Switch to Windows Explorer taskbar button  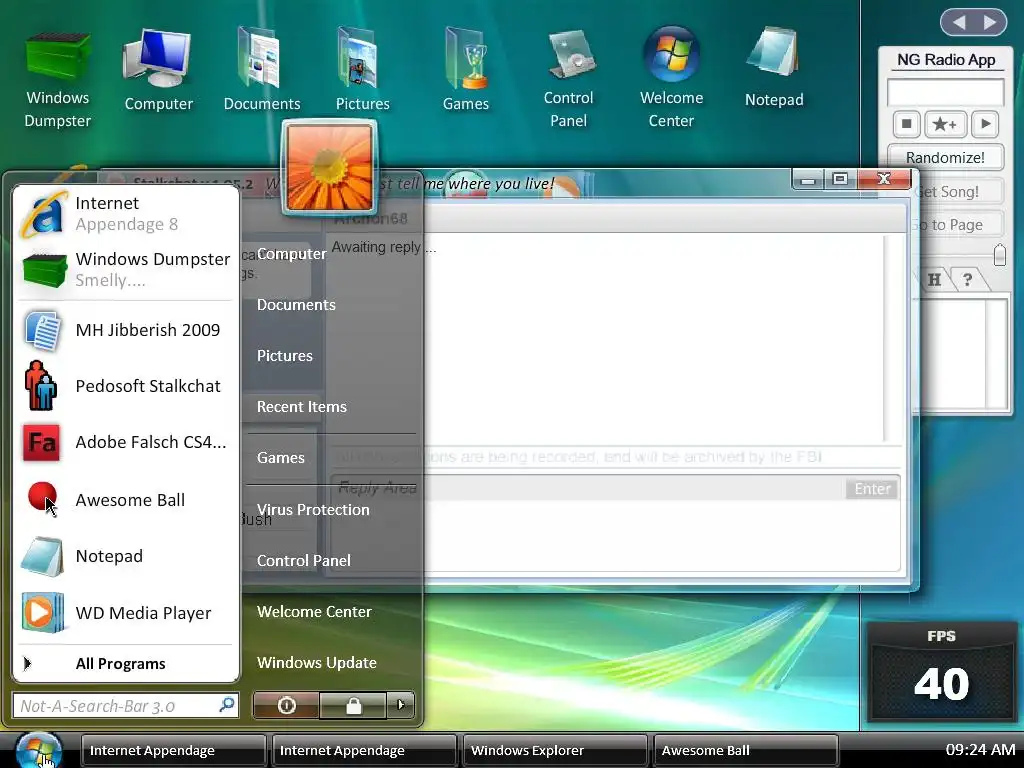tap(554, 750)
